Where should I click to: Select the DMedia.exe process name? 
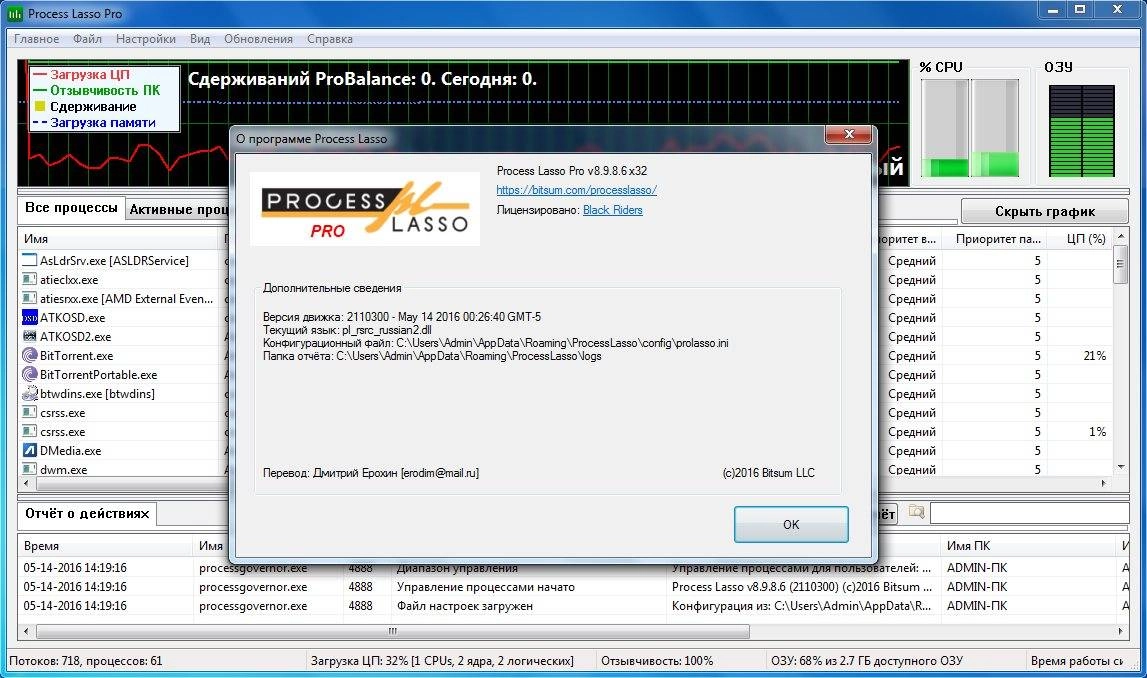pyautogui.click(x=70, y=451)
